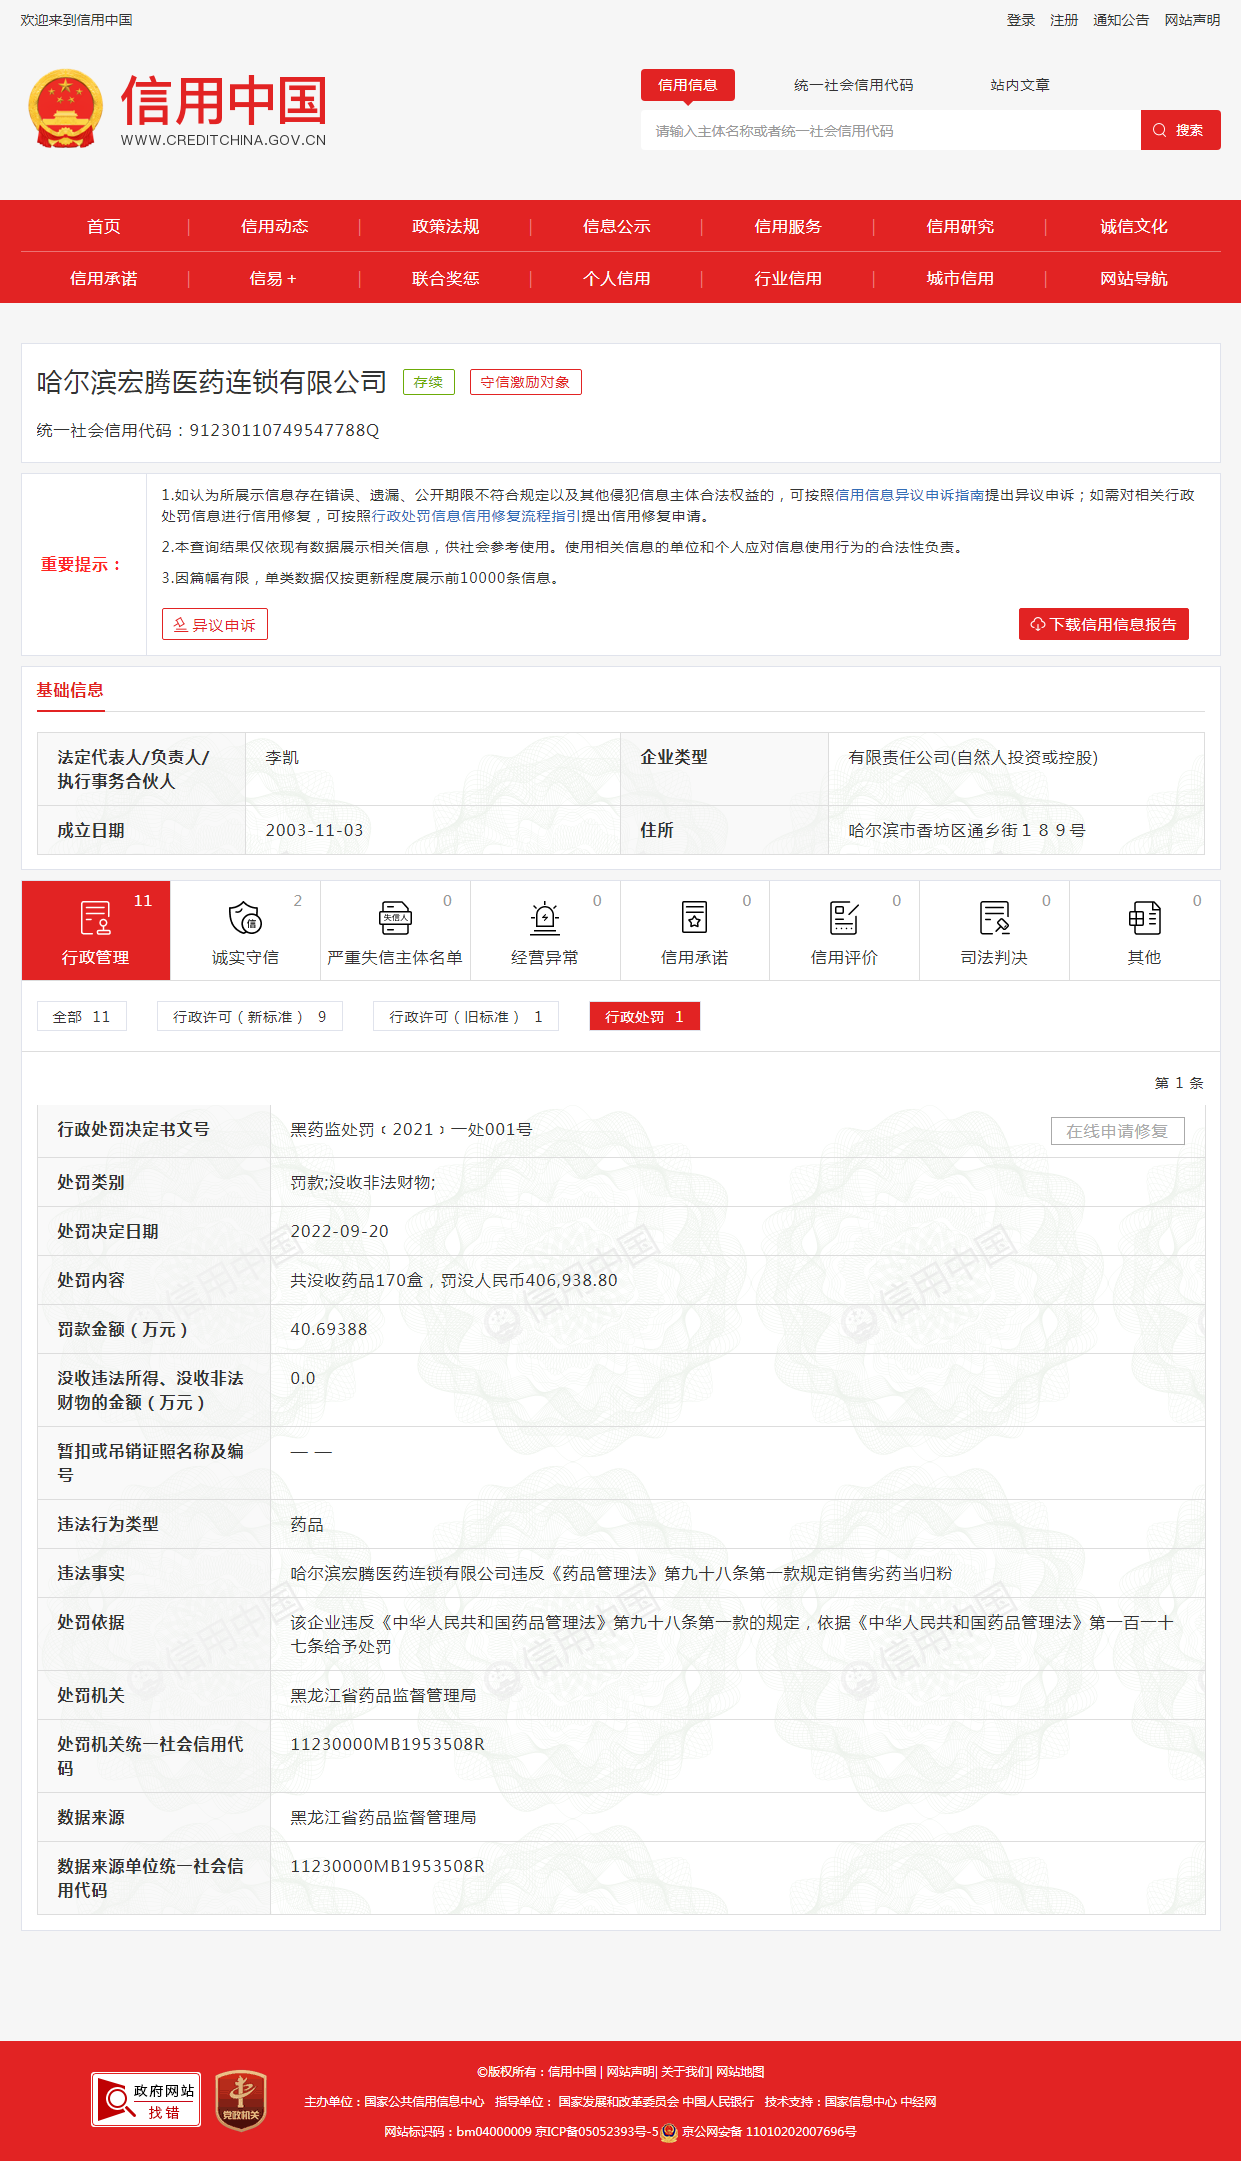Screen dimensions: 1241x2161
Task: Click the penalty date 2022-09-20
Action: click(339, 1231)
